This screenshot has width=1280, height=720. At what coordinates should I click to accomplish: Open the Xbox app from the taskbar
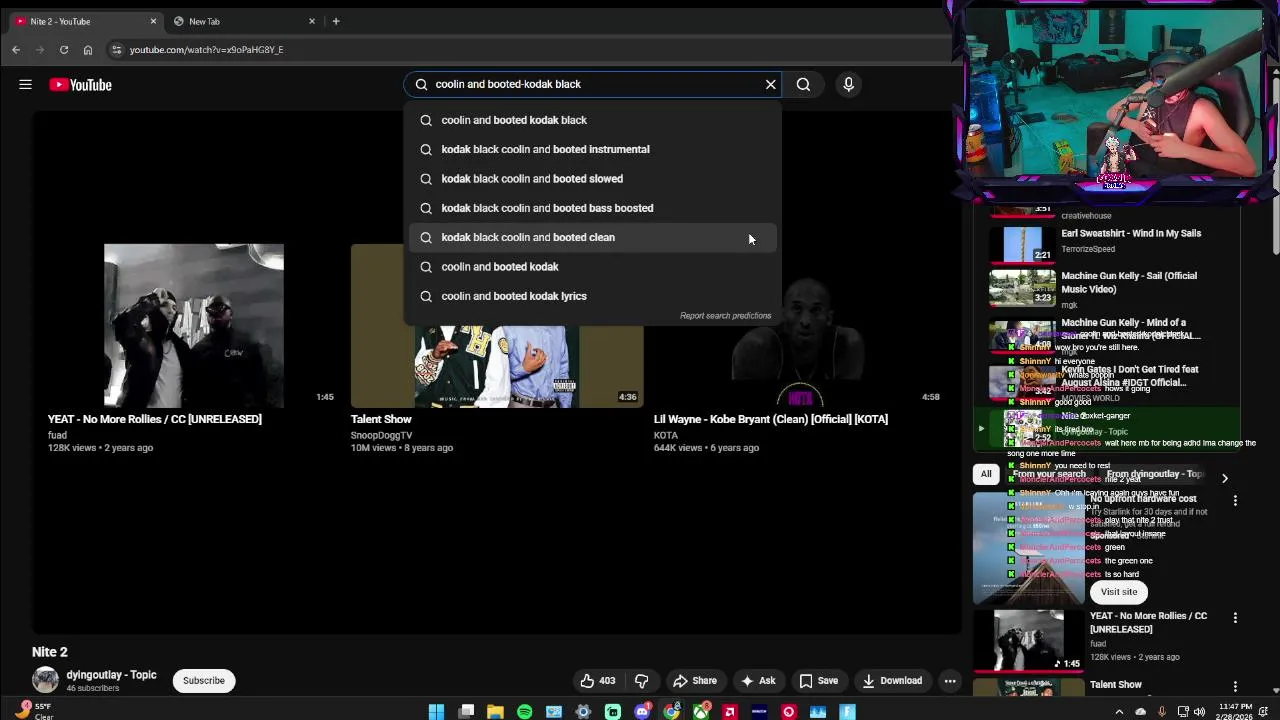(x=701, y=712)
